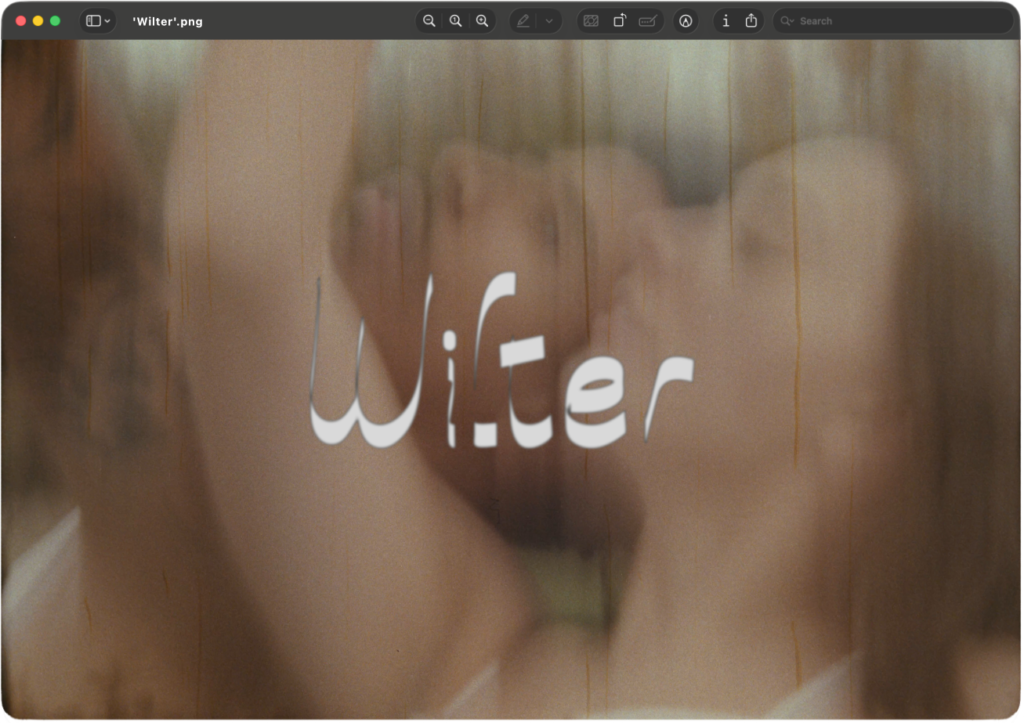Close the Preview window with red button
Image resolution: width=1024 pixels, height=723 pixels.
tap(21, 21)
